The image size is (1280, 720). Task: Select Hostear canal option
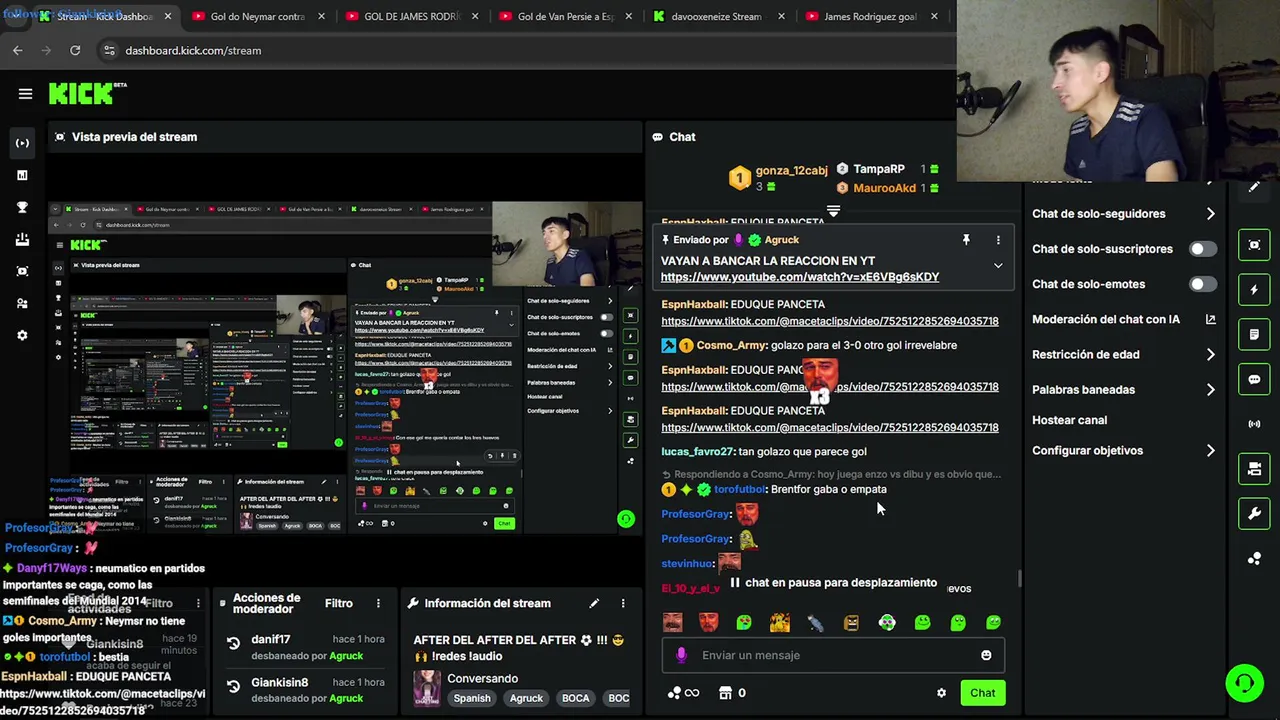pos(1069,420)
